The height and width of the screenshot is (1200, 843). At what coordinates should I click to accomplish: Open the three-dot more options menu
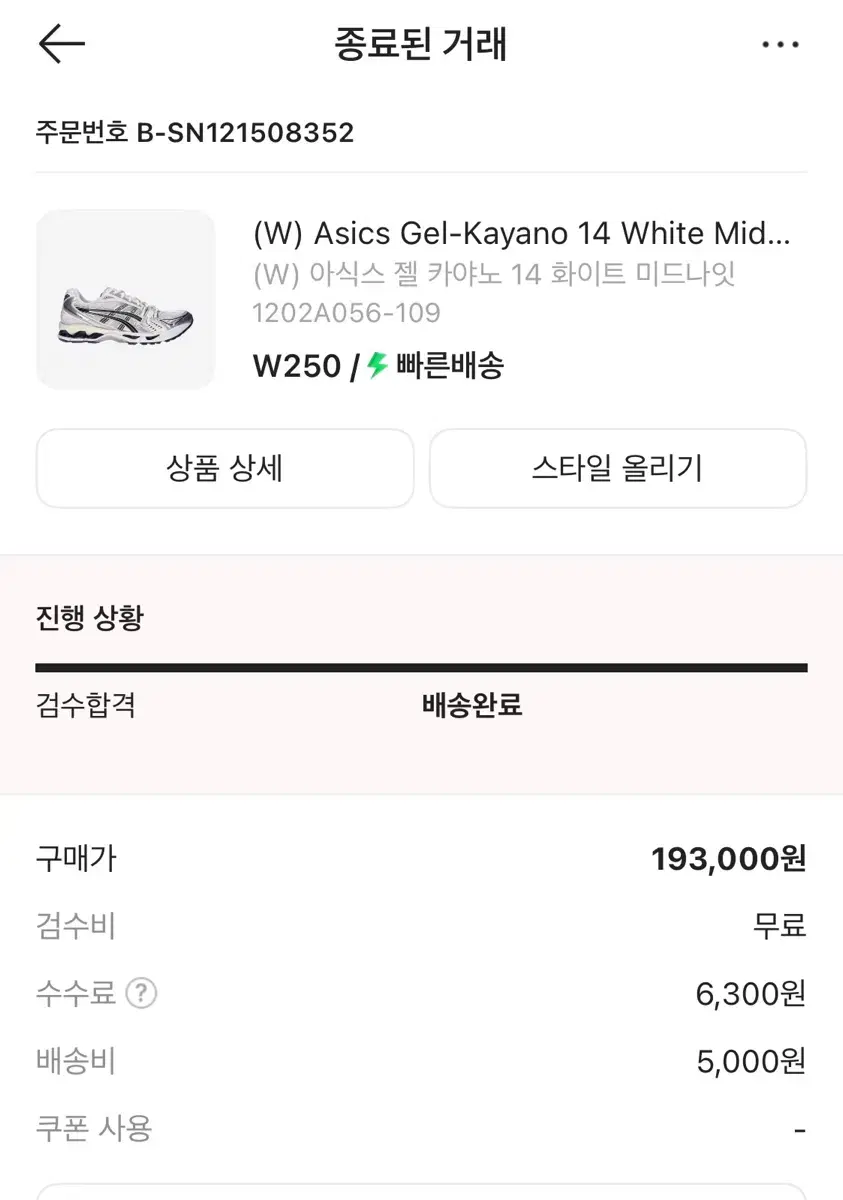[780, 45]
